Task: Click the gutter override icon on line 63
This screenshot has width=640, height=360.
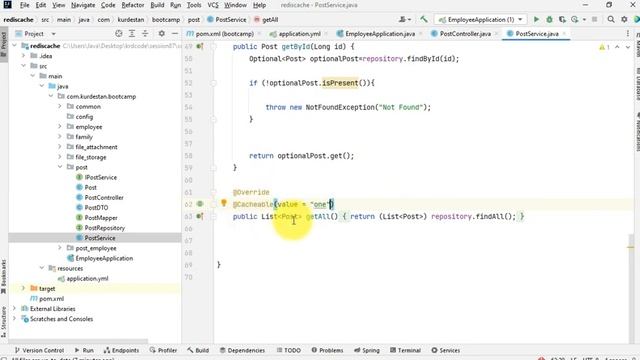Action: coord(200,216)
